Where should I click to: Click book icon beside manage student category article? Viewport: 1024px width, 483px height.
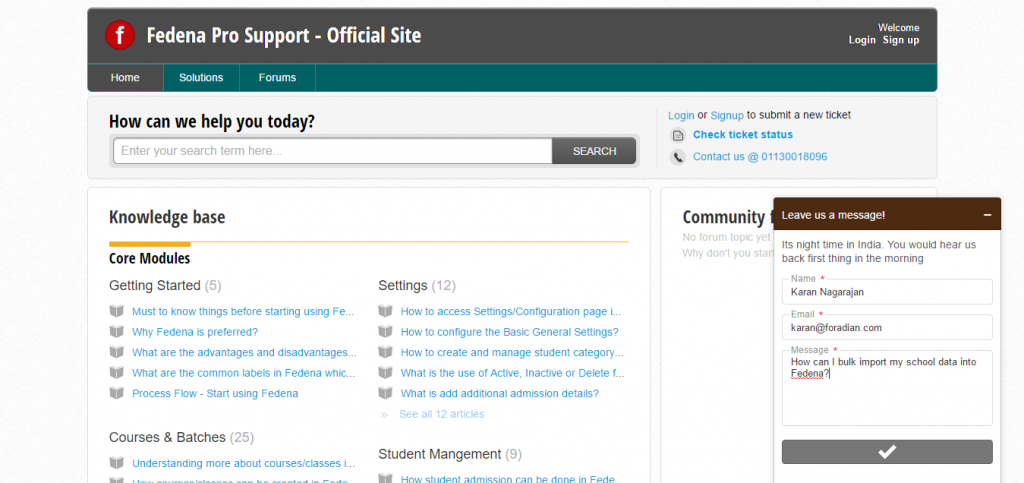385,352
